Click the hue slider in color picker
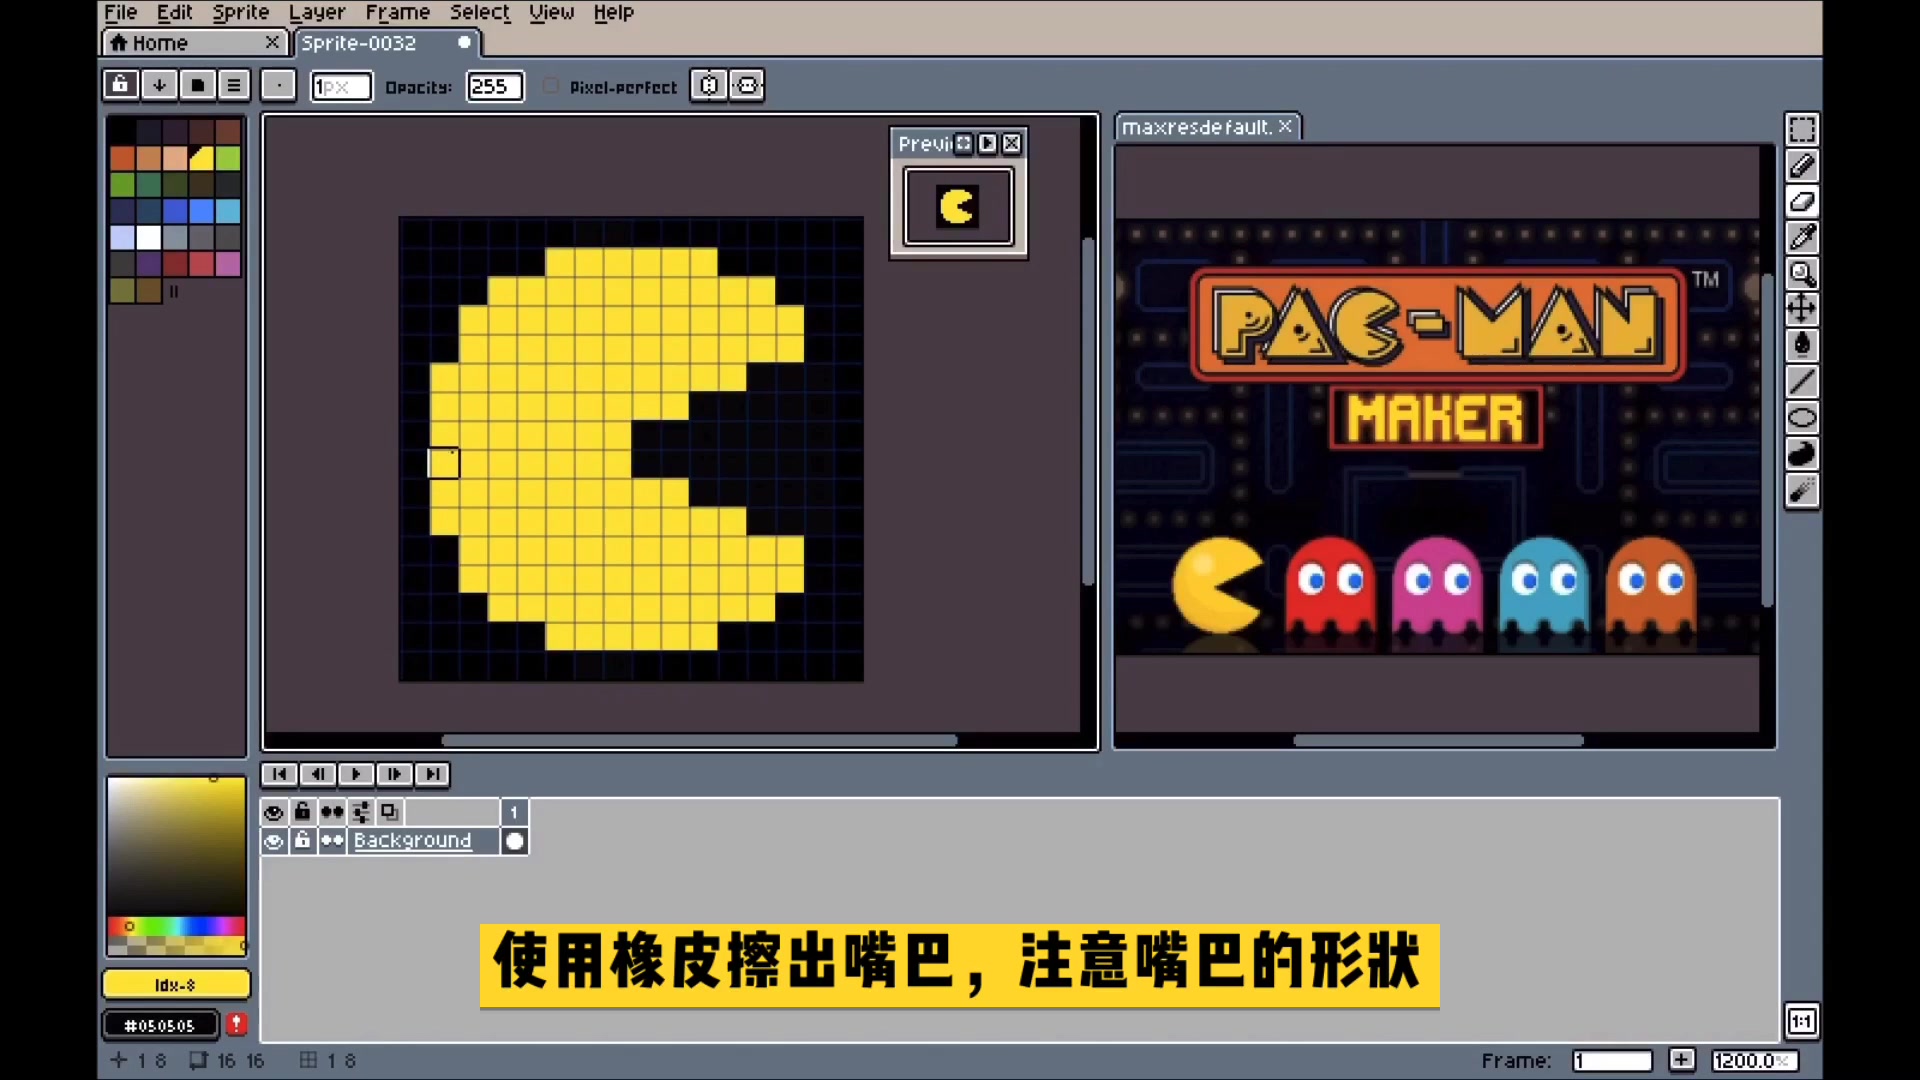Viewport: 1920px width, 1080px height. (176, 926)
